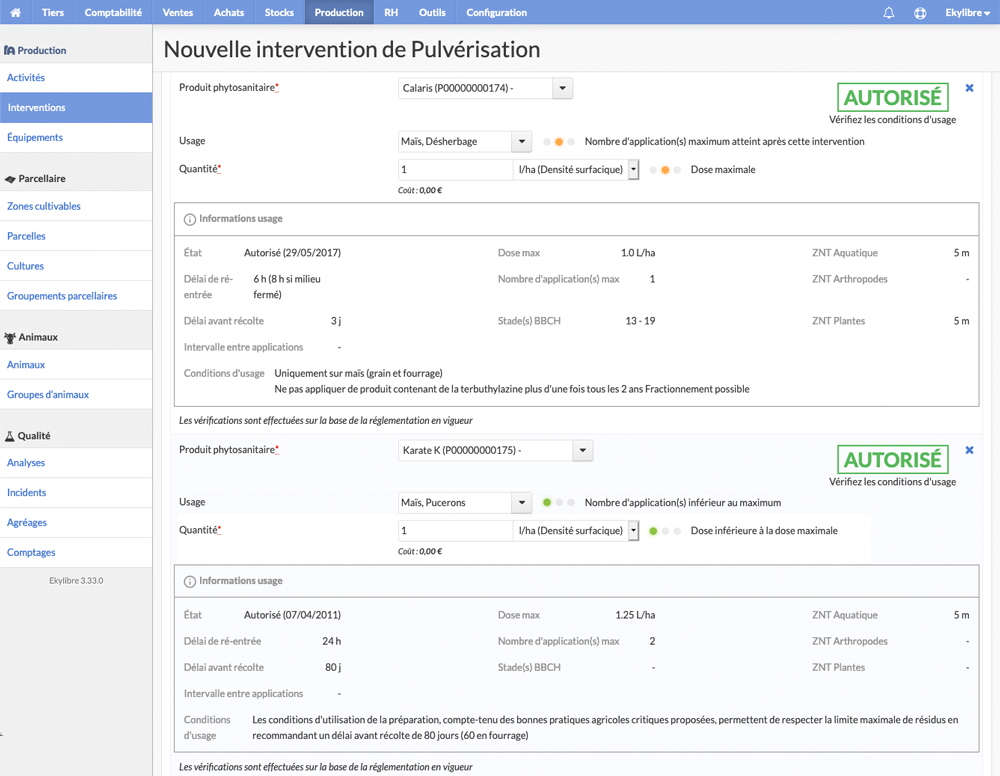
Task: Click 'Autorisé (07/04/2011)' state value
Action: point(292,615)
